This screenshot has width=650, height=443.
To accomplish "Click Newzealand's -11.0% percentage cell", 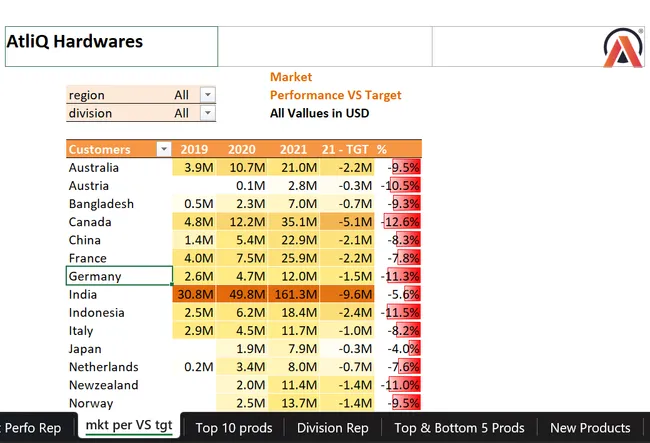I will [398, 385].
